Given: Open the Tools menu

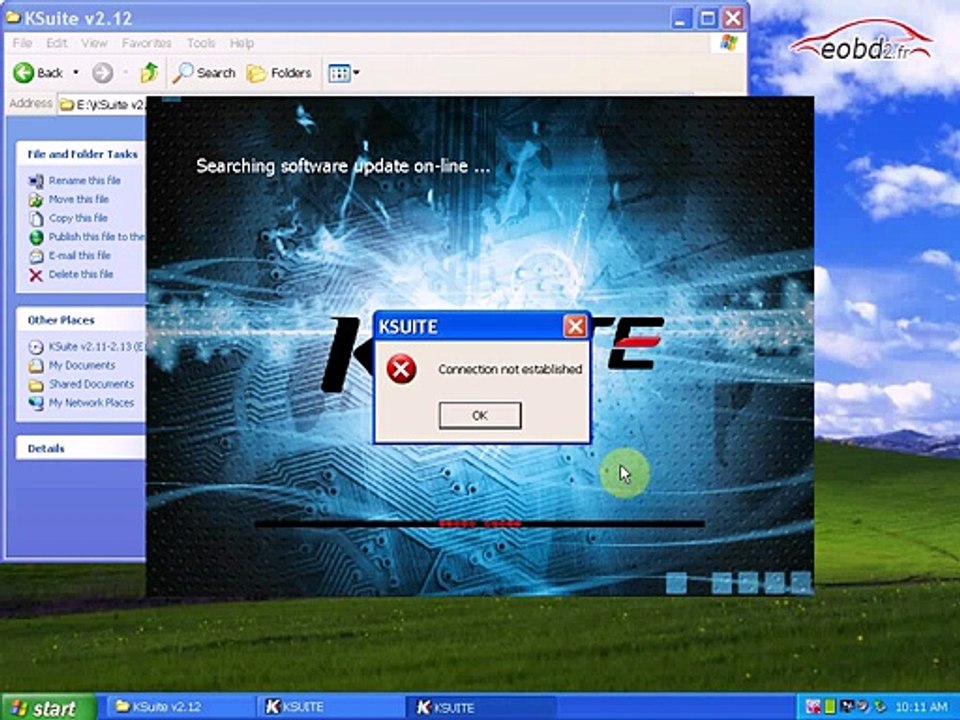Looking at the screenshot, I should click(x=201, y=43).
